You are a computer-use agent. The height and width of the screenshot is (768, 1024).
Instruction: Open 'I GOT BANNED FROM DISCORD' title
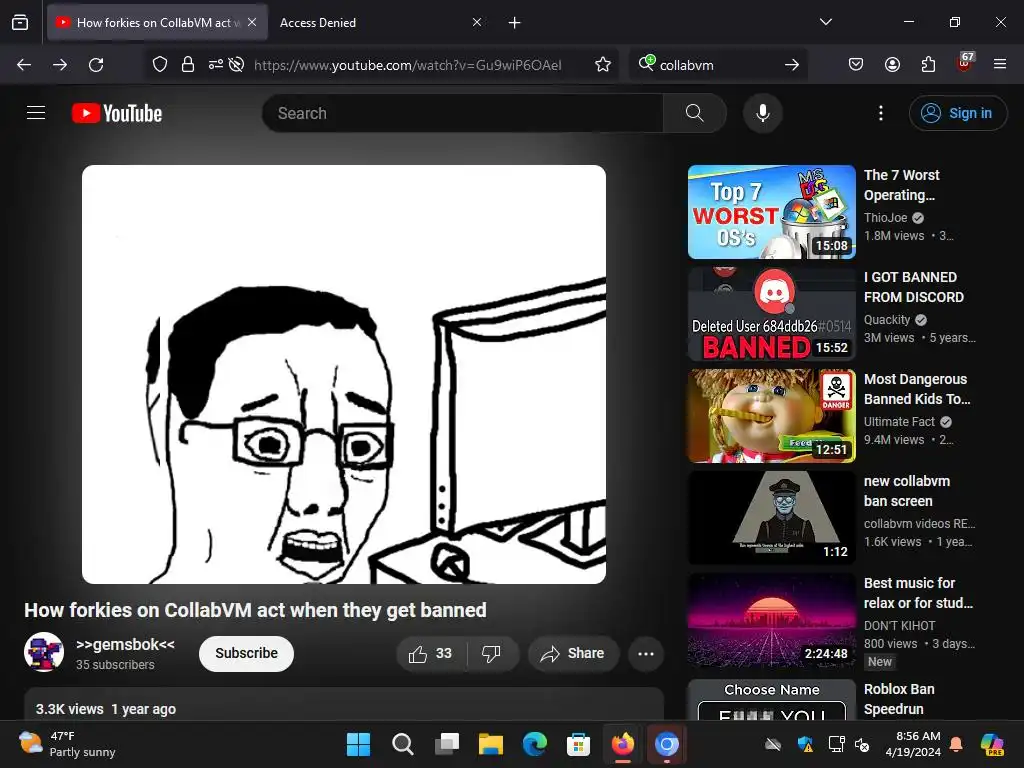coord(914,287)
